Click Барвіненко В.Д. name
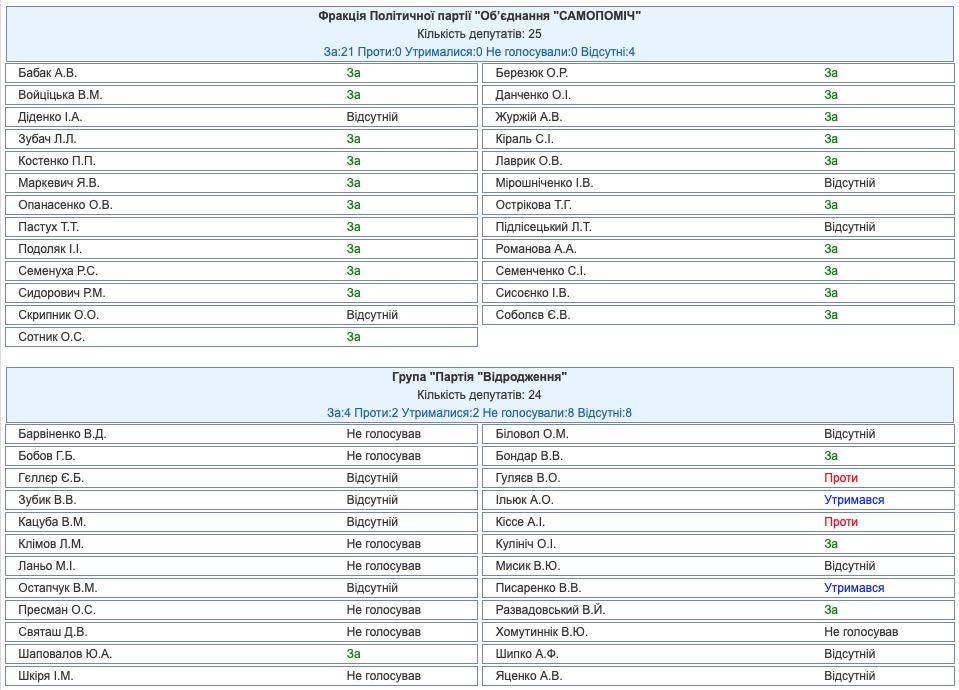This screenshot has height=690, width=959. 62,434
